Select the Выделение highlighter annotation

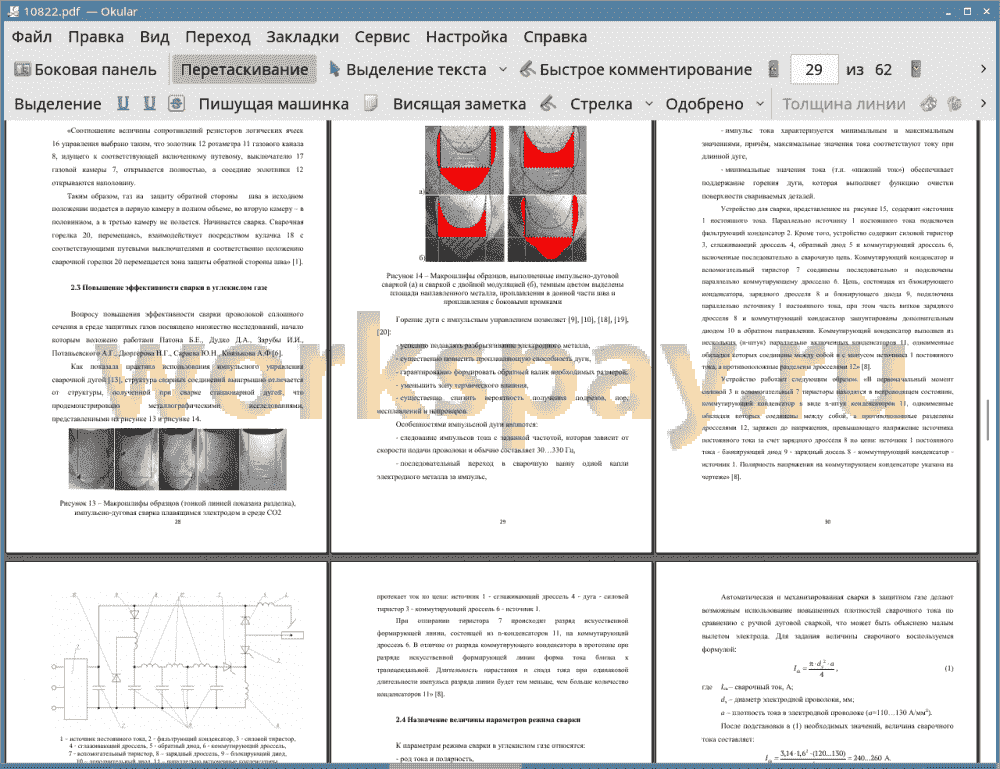click(x=57, y=104)
